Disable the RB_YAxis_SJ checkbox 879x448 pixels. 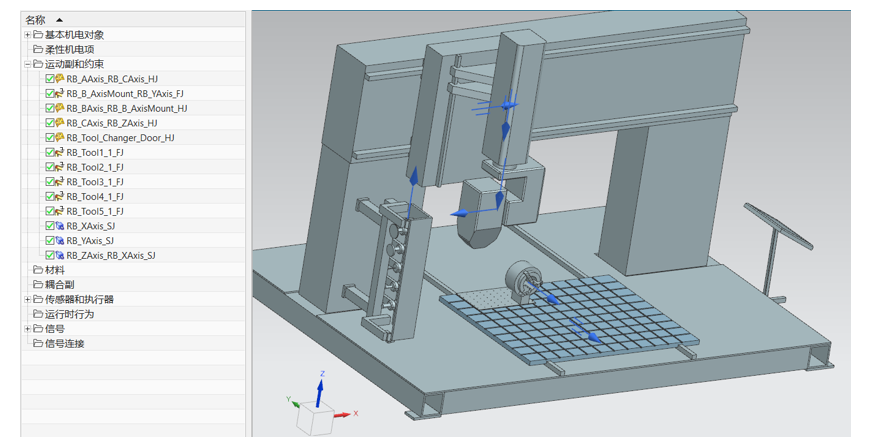tap(50, 241)
